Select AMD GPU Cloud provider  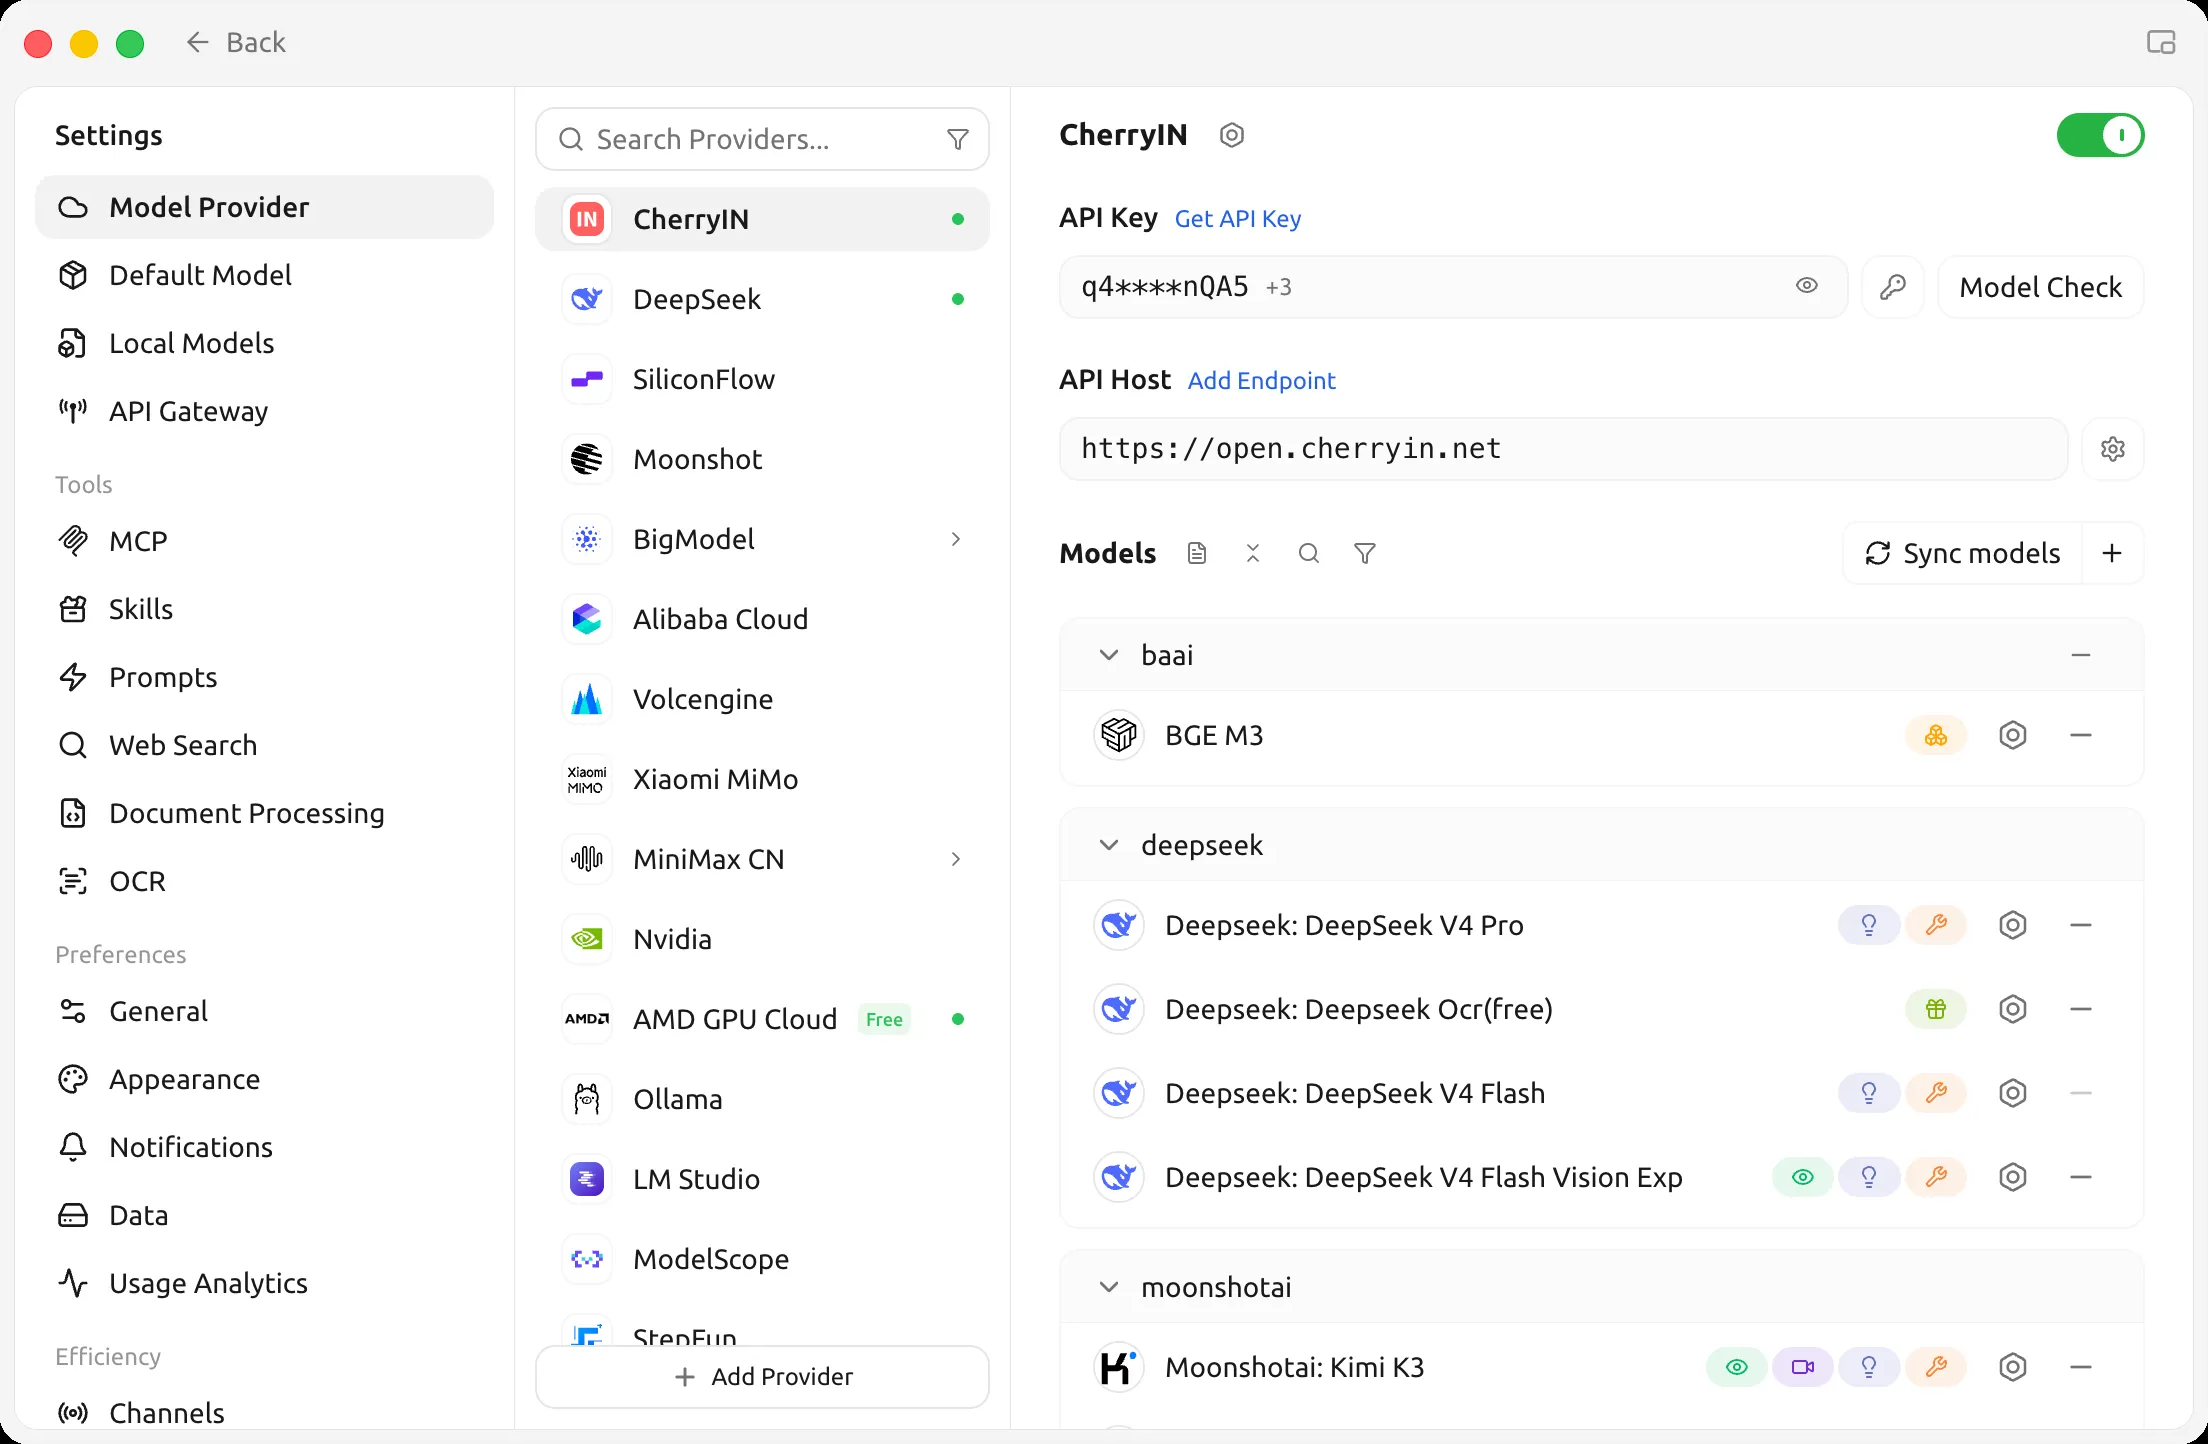(x=762, y=1019)
